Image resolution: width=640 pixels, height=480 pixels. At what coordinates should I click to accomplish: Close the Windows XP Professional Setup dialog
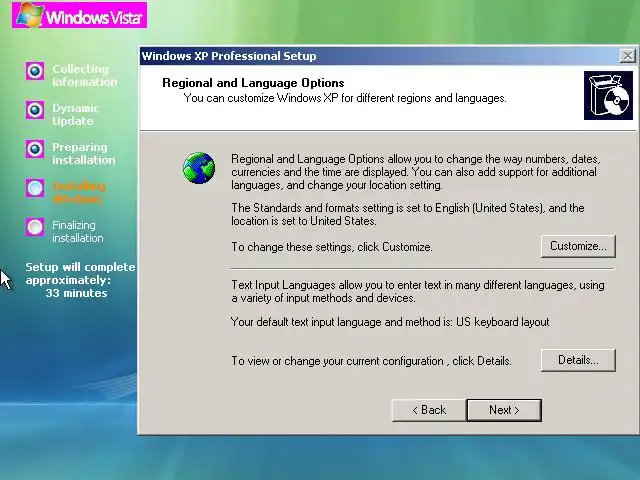pyautogui.click(x=628, y=56)
